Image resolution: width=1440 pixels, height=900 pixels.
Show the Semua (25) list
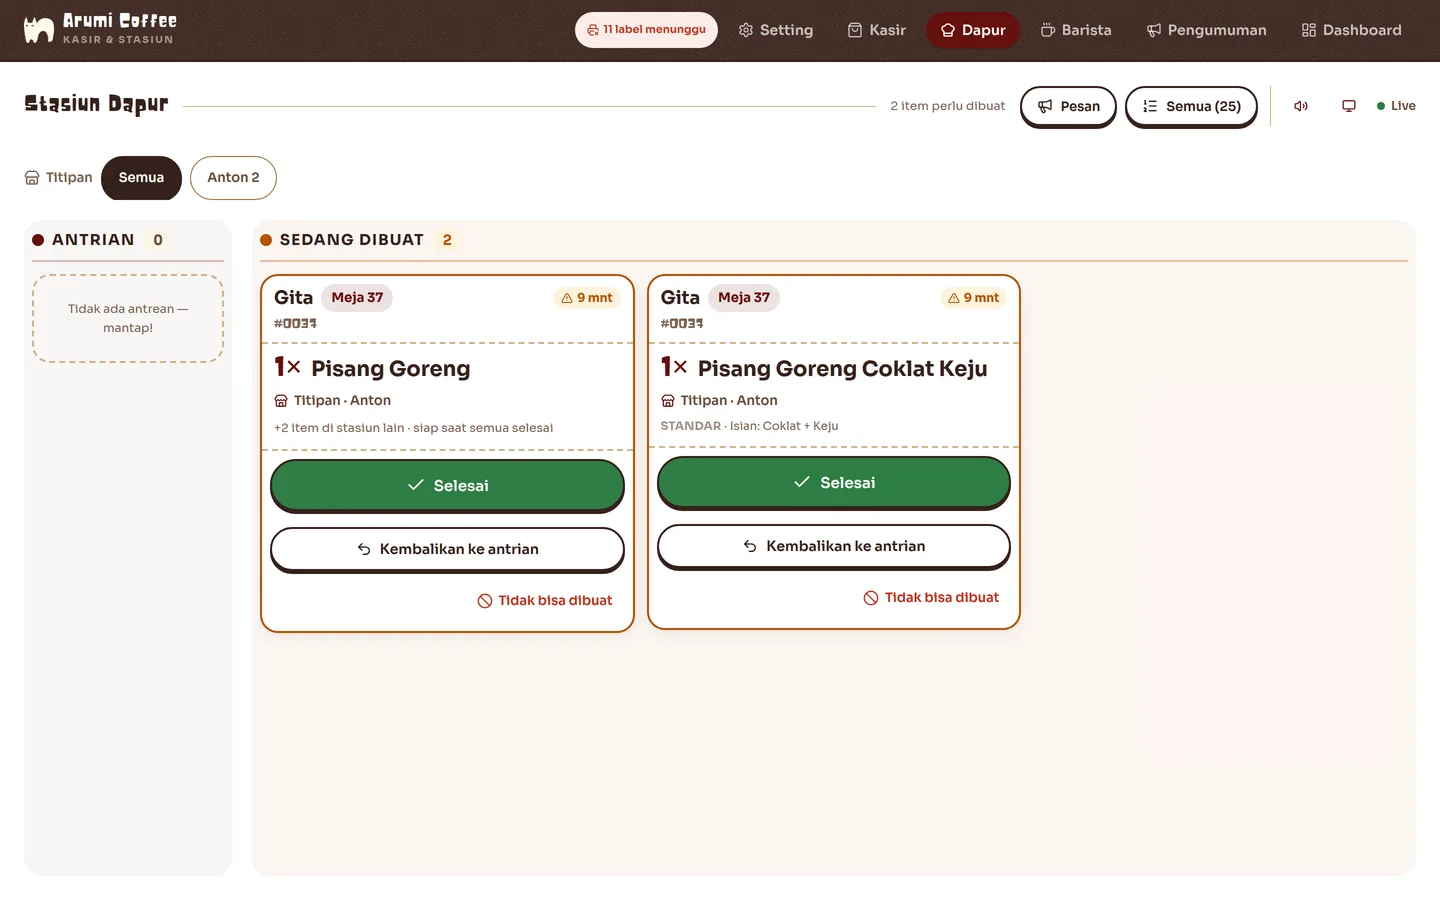click(x=1191, y=106)
